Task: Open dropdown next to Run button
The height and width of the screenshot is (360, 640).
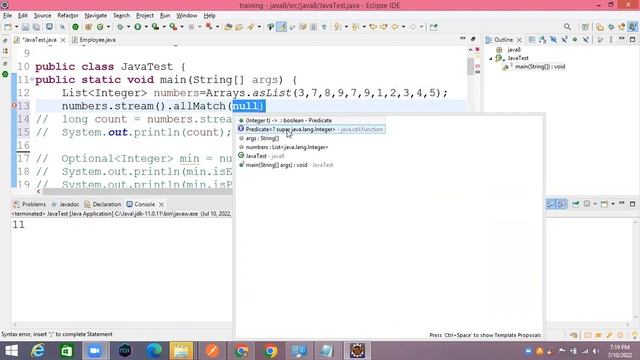Action: click(146, 27)
